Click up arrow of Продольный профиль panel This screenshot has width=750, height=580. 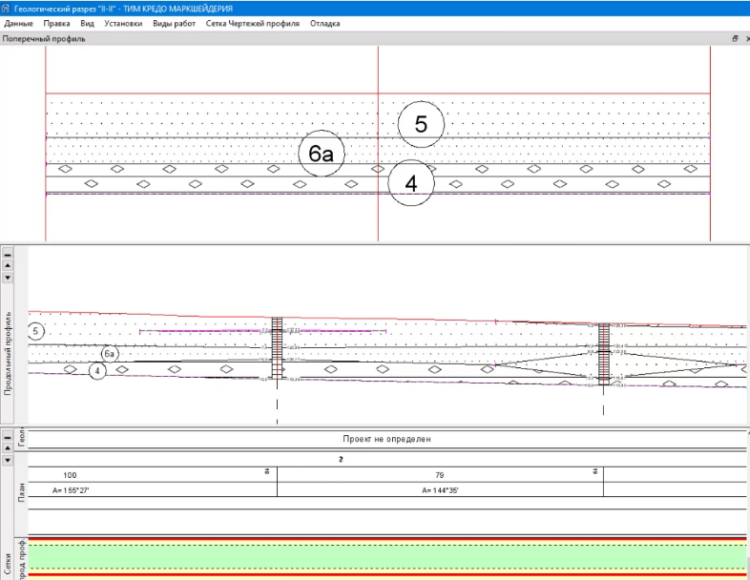8,266
